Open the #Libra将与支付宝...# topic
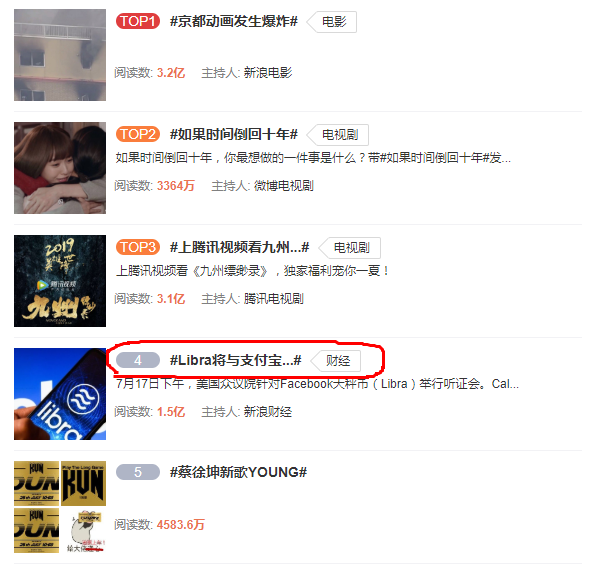Image resolution: width=592 pixels, height=564 pixels. pos(236,360)
